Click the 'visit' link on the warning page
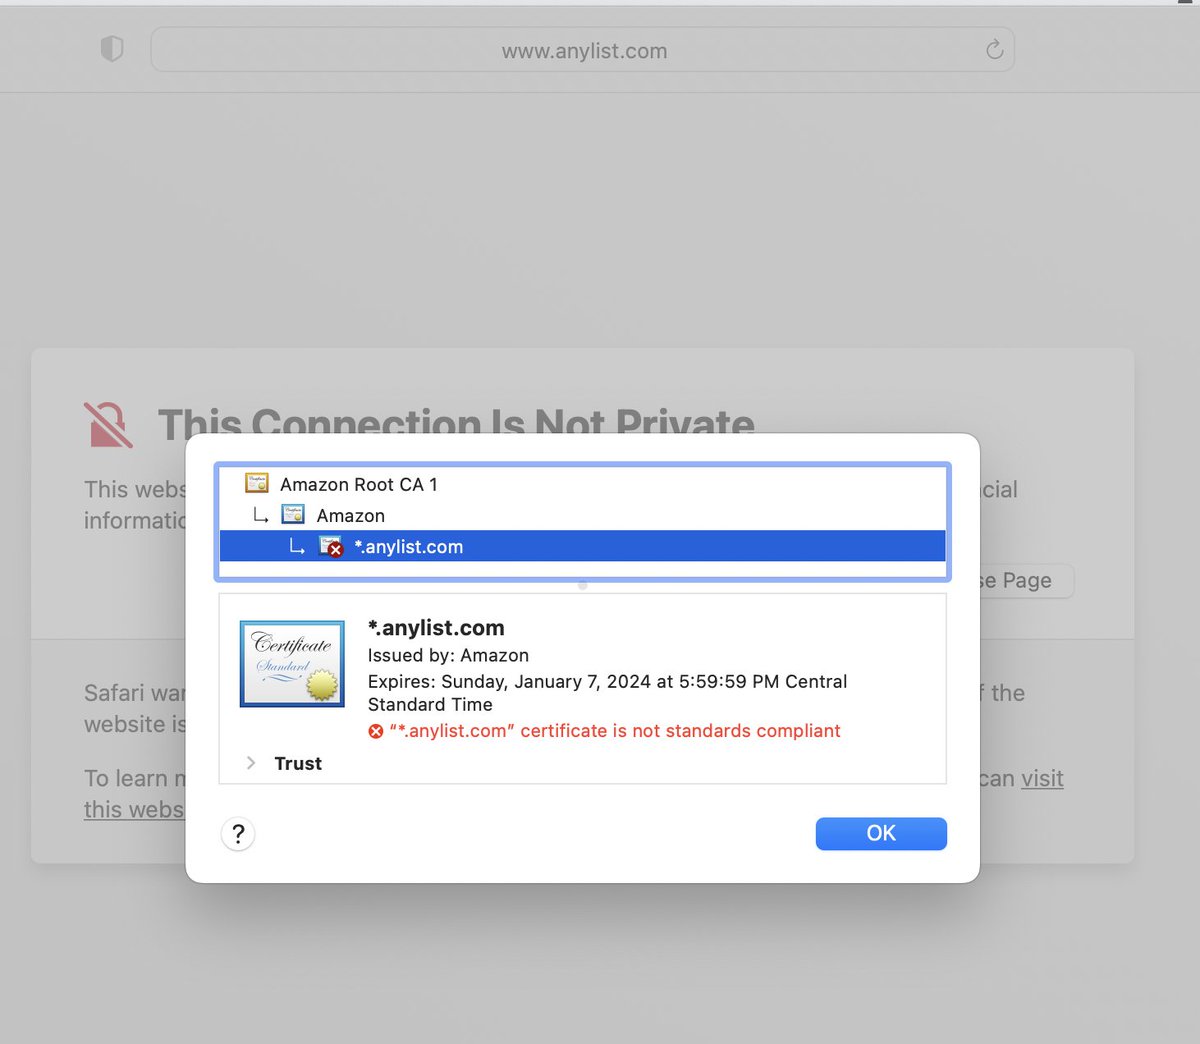The width and height of the screenshot is (1200, 1044). click(1042, 778)
